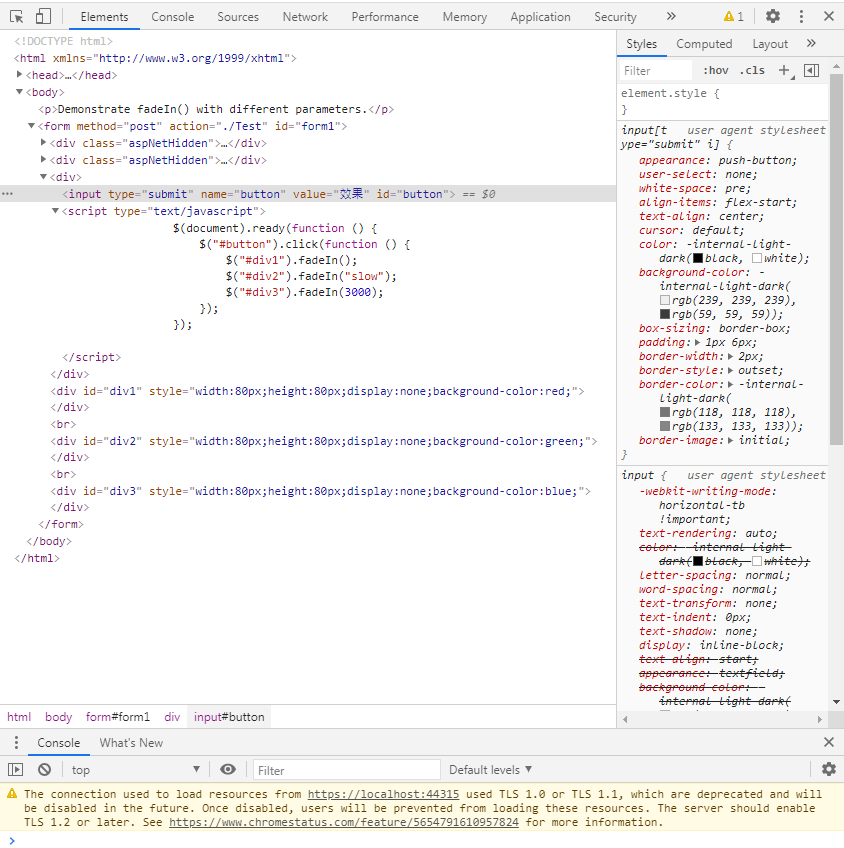Switch to the Elements tab
The width and height of the screenshot is (844, 848).
pyautogui.click(x=104, y=17)
